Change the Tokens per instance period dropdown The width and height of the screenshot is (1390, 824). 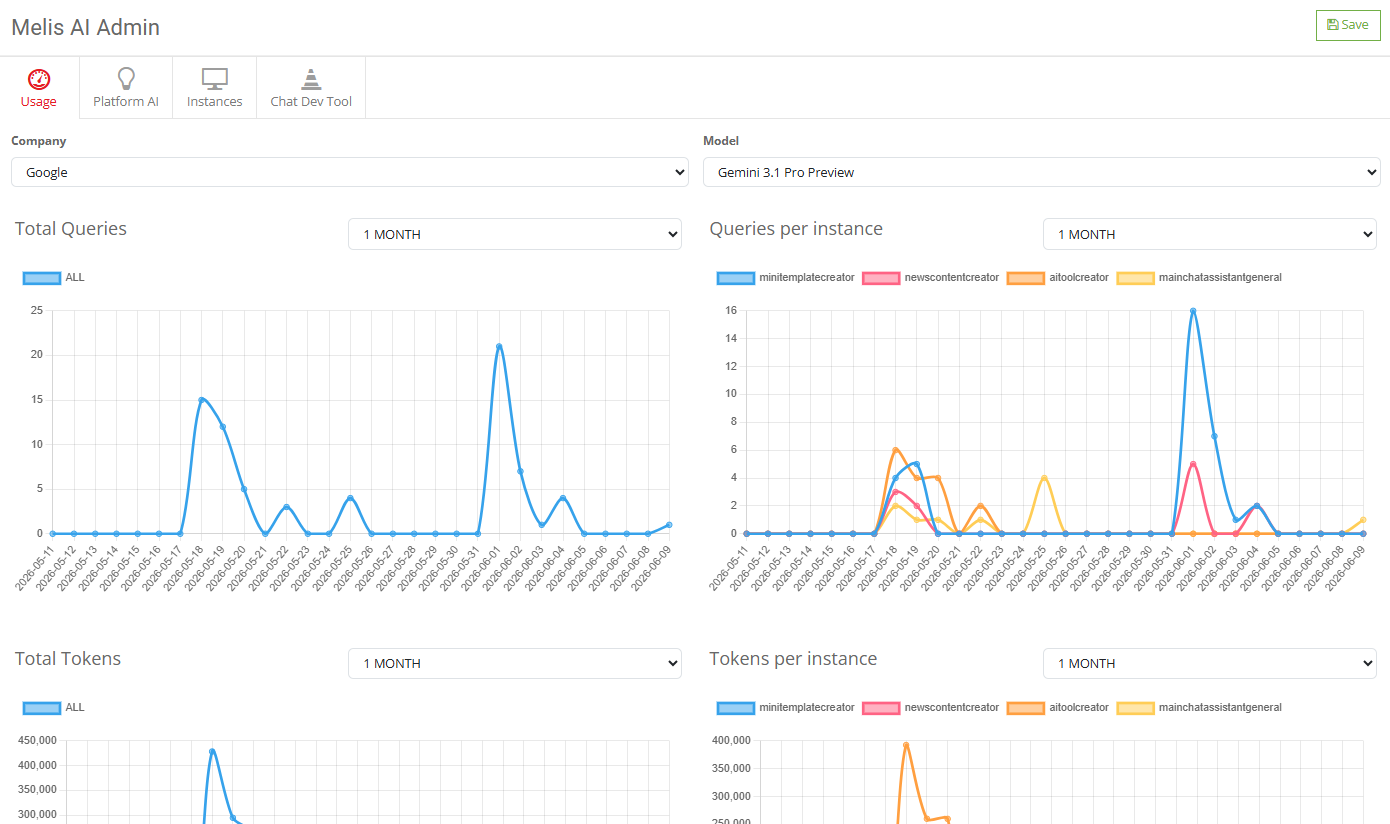(x=1210, y=663)
